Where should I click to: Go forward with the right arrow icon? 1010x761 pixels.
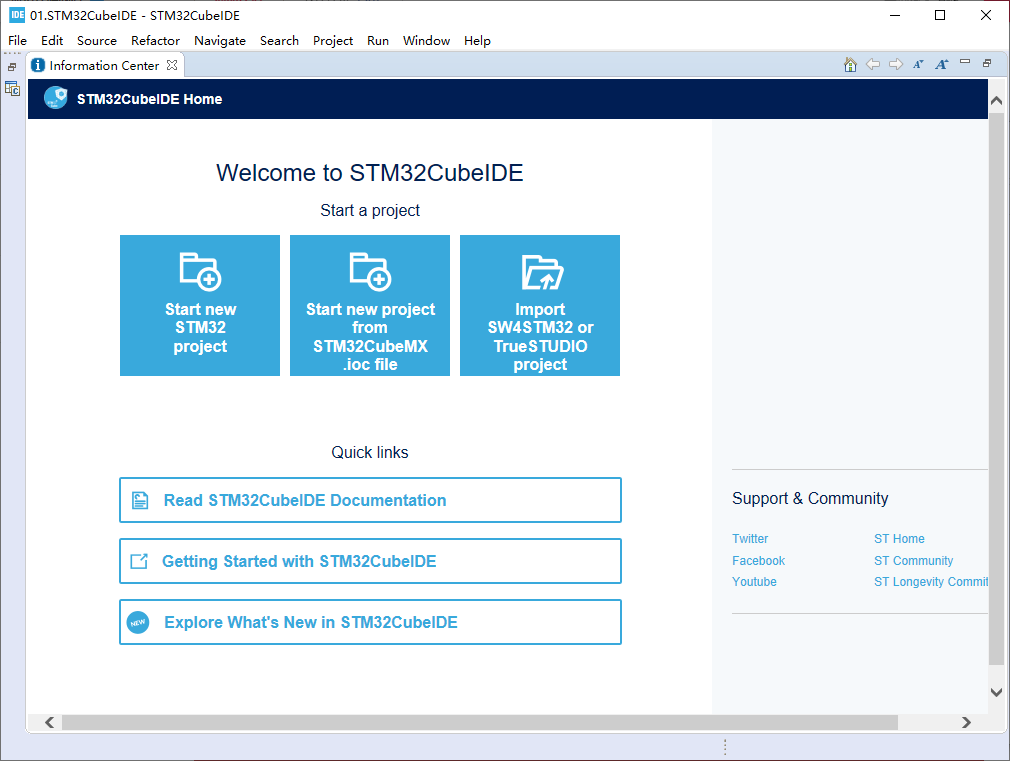pos(896,64)
